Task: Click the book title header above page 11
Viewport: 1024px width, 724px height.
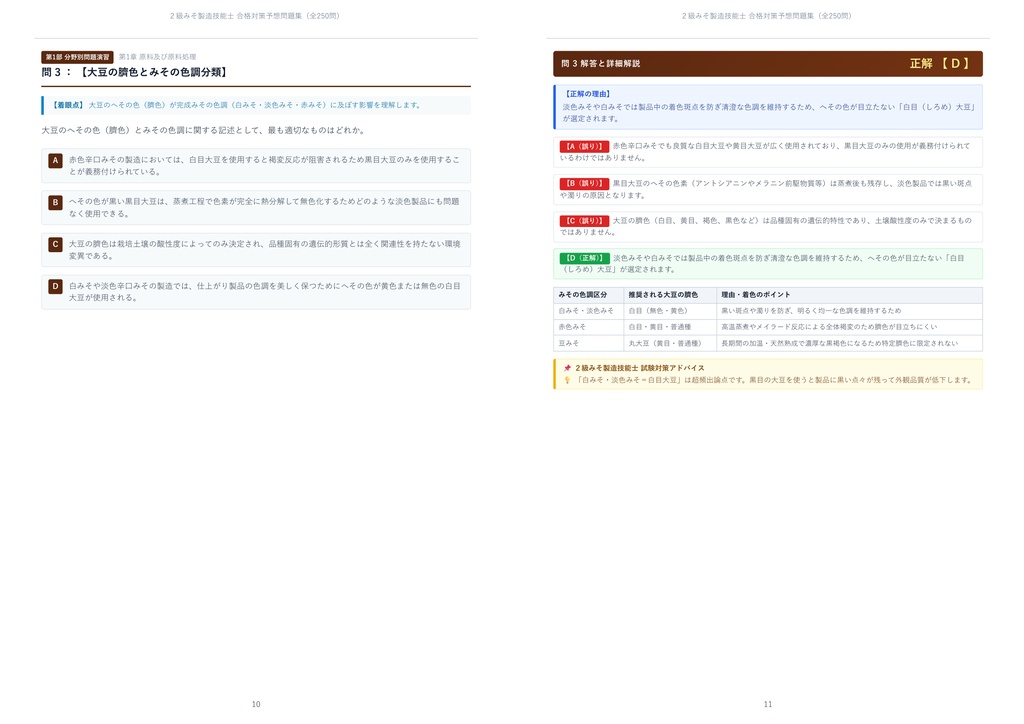Action: click(767, 16)
